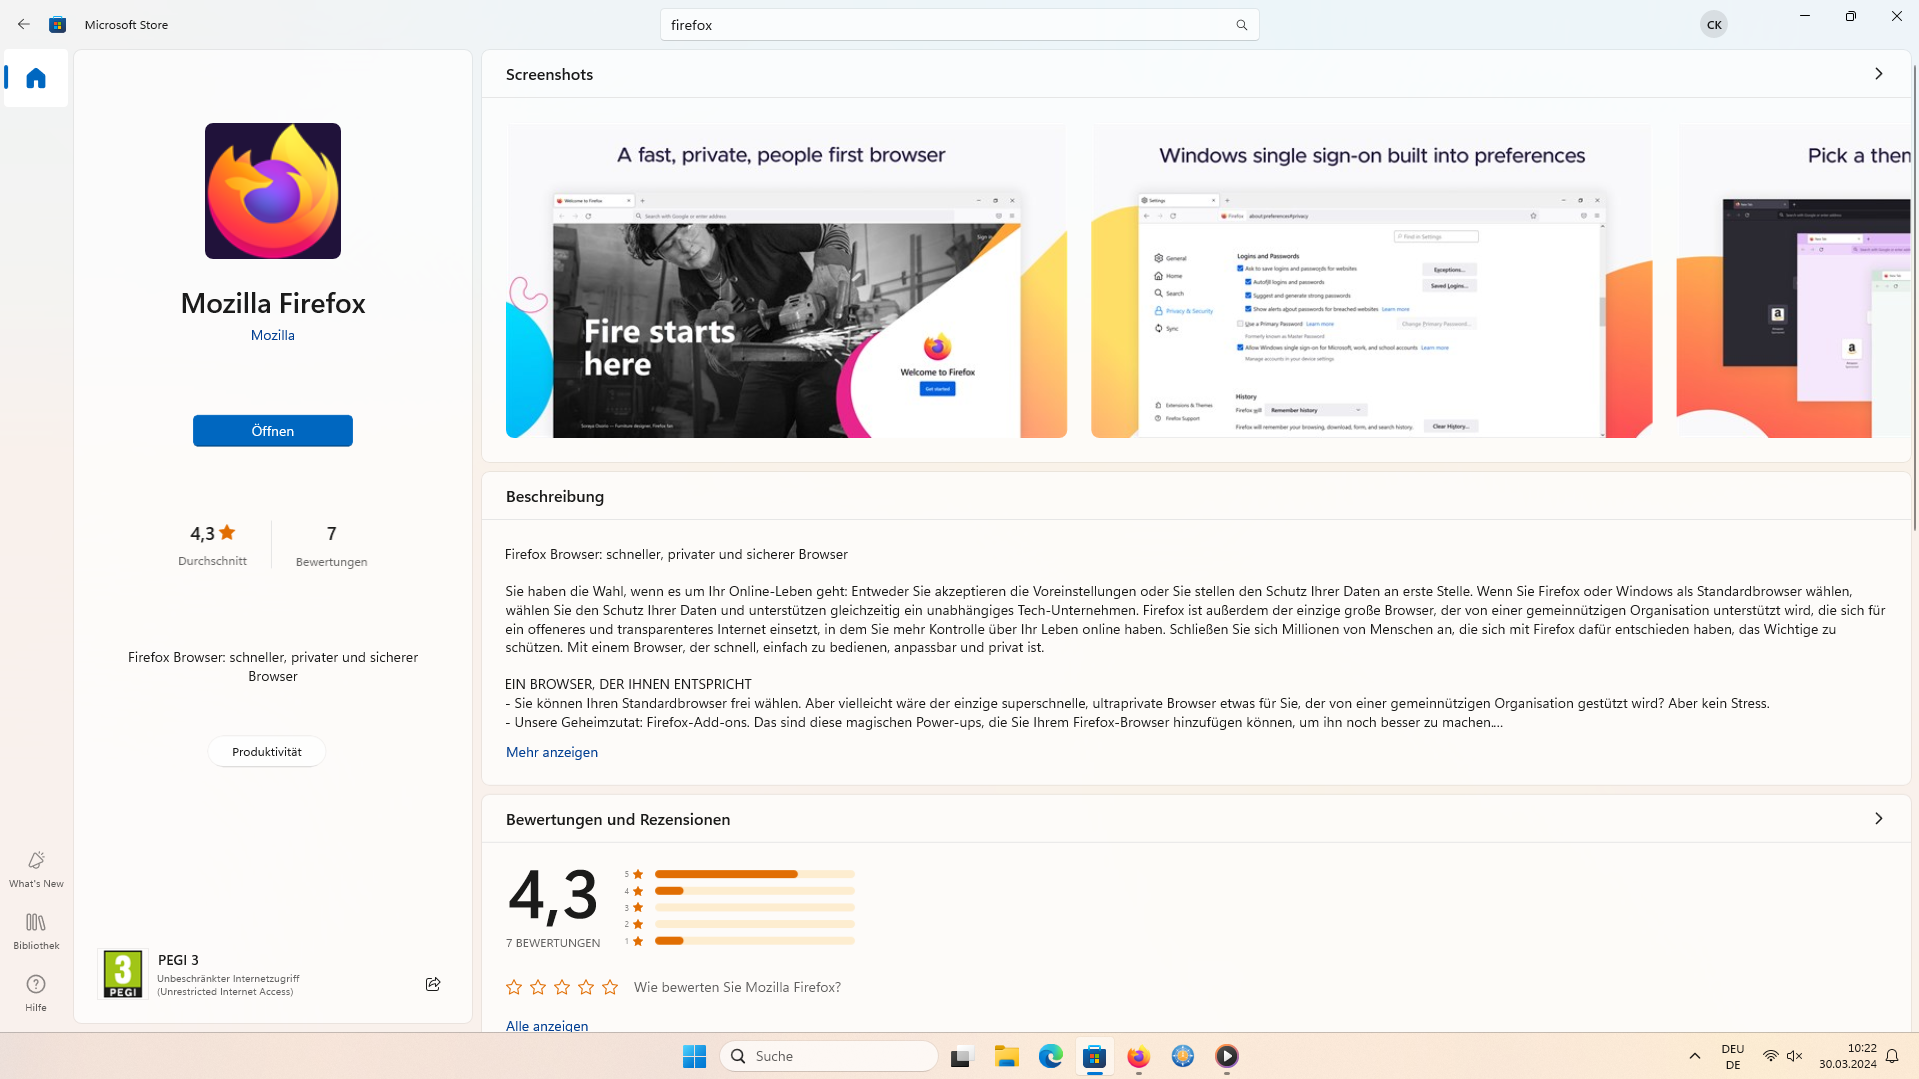The height and width of the screenshot is (1079, 1919).
Task: Click the 1-star rating bar
Action: 755,941
